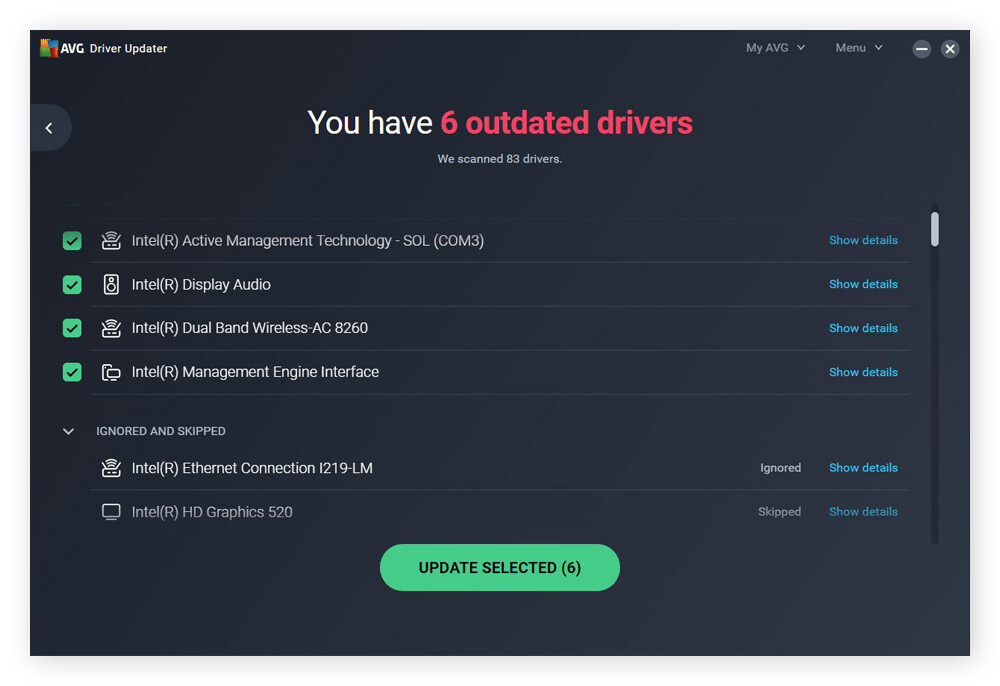
Task: Show details for Active Management Technology driver
Action: coord(863,240)
